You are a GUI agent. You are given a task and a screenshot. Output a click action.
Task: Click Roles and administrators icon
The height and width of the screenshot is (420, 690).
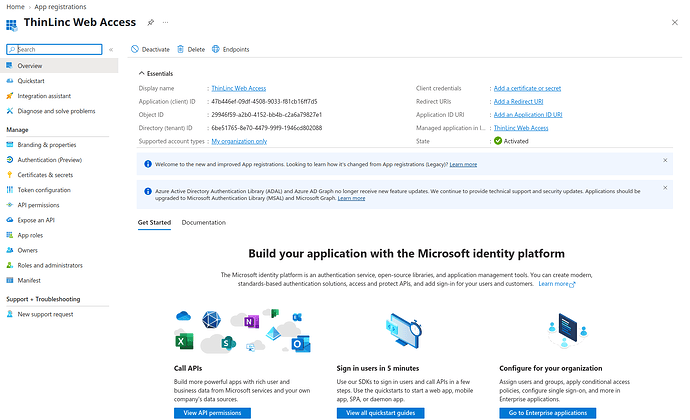click(9, 265)
